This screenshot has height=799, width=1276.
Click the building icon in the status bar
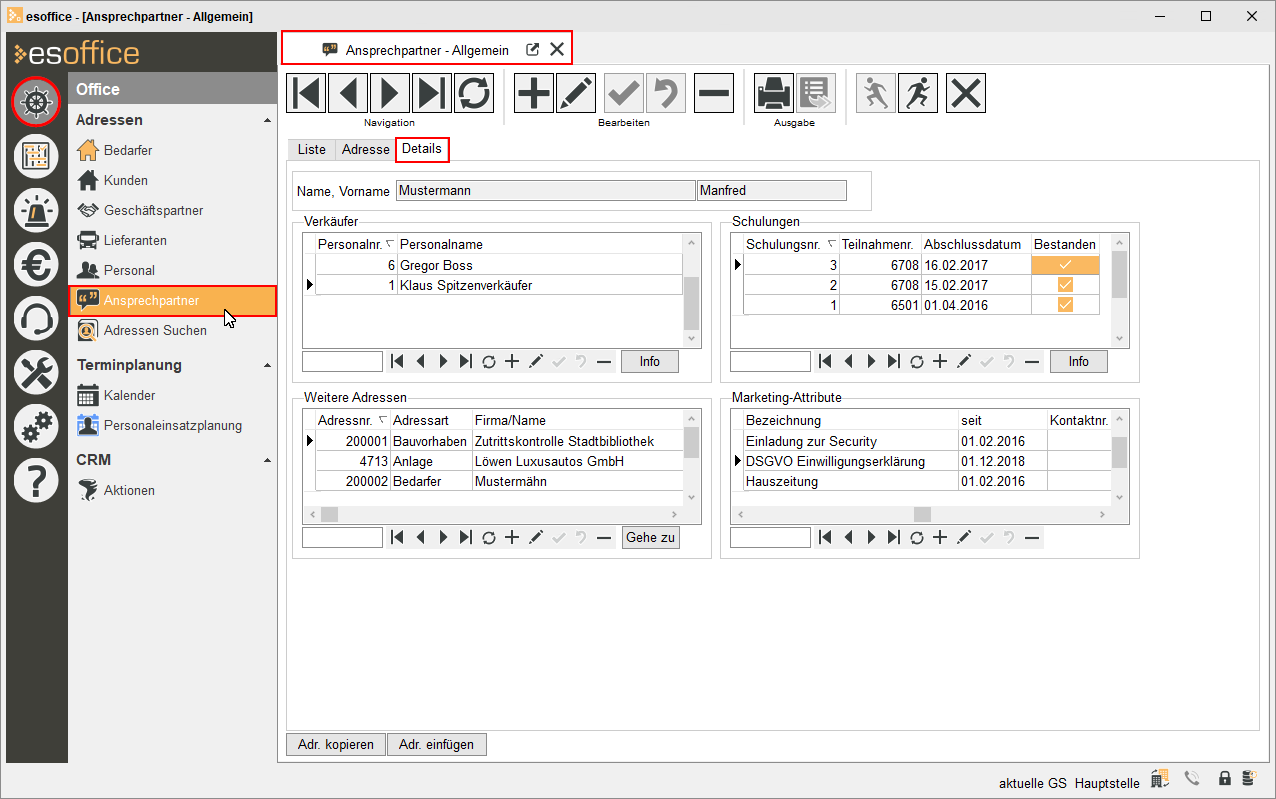point(1161,779)
